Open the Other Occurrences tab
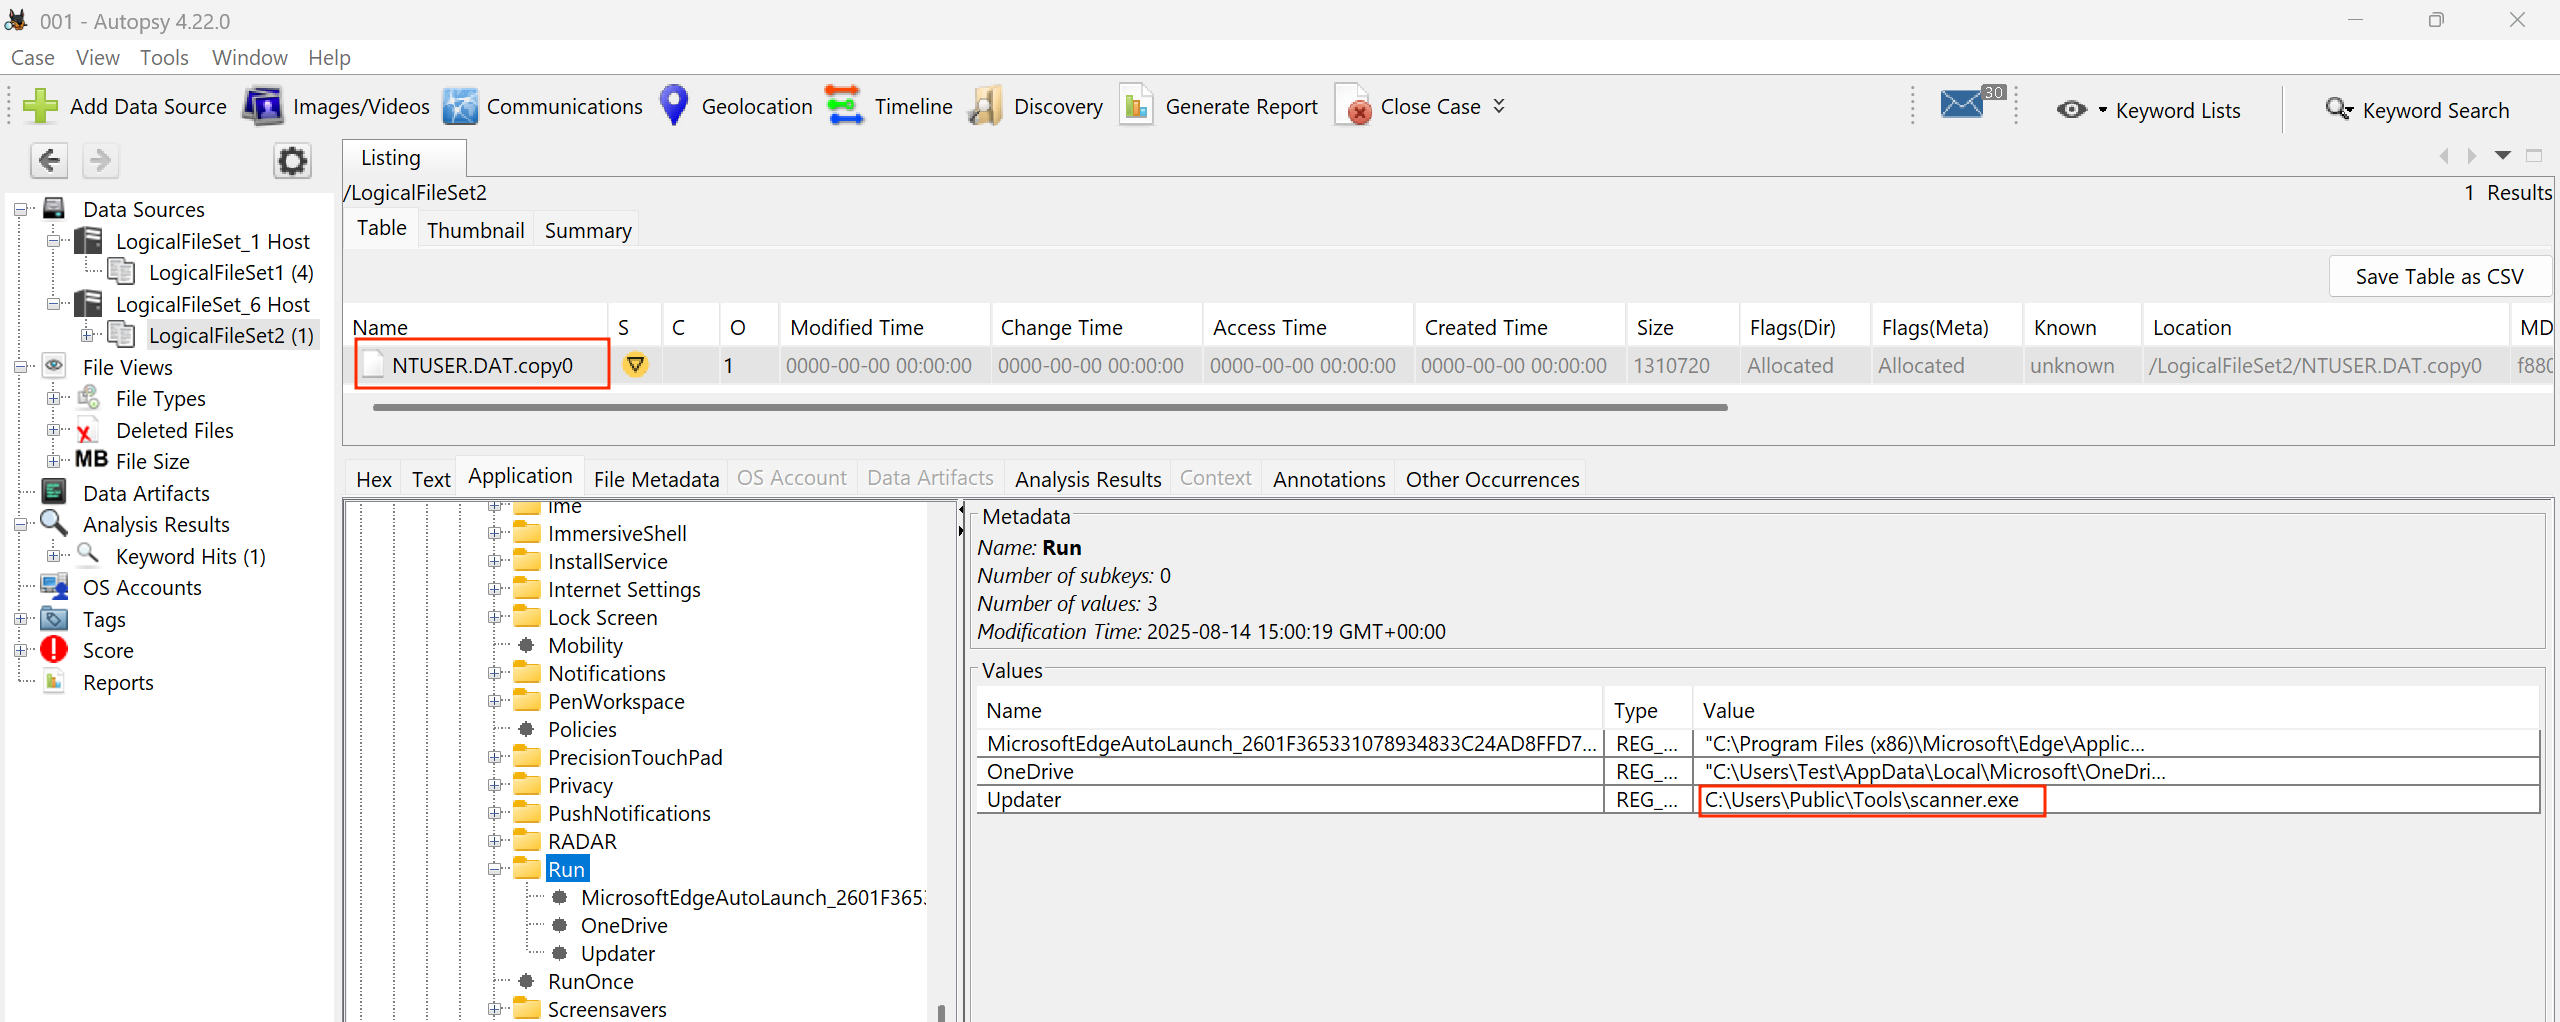 [1492, 479]
